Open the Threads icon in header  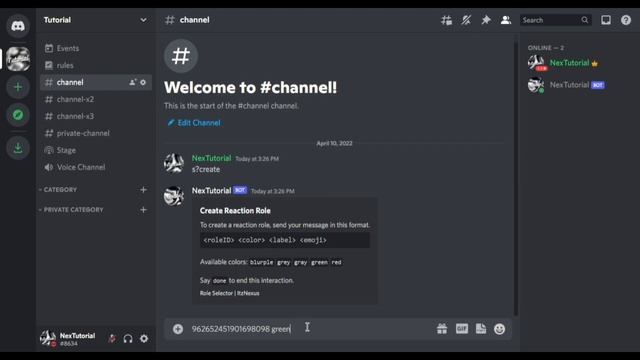pos(446,20)
